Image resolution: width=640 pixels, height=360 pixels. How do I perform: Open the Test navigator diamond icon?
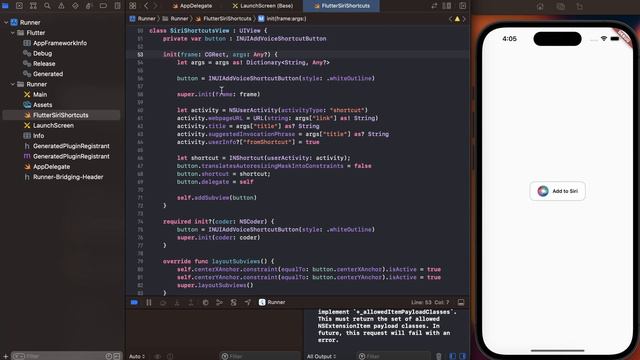[75, 6]
